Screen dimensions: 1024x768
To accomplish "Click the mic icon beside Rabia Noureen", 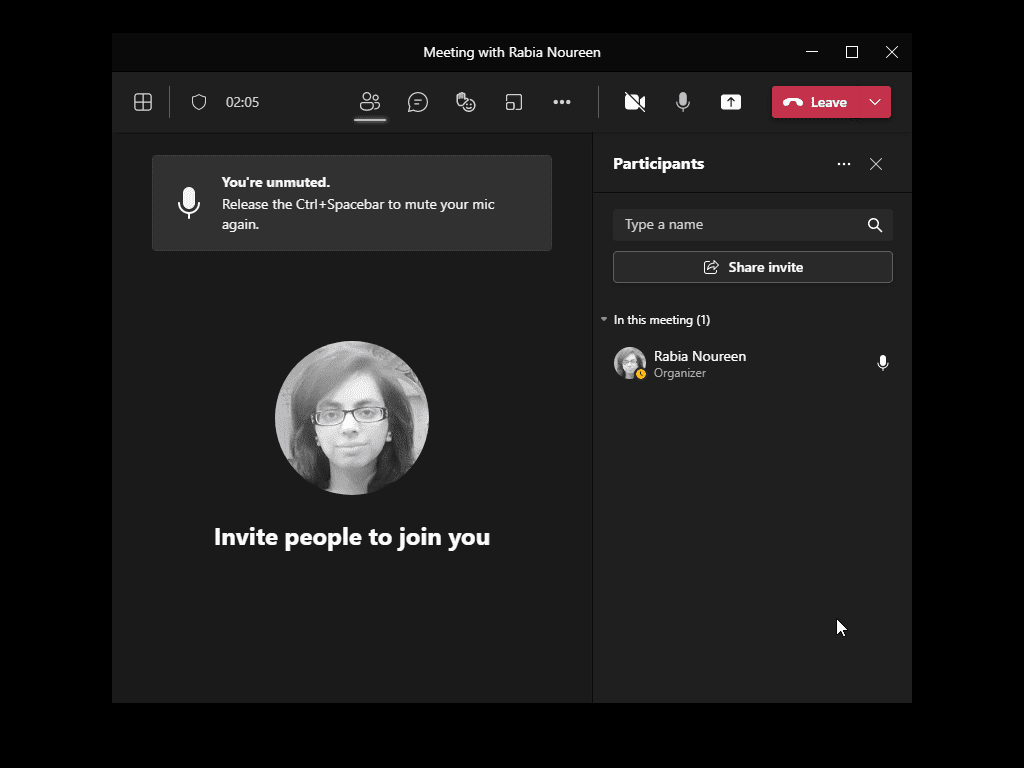I will (883, 363).
